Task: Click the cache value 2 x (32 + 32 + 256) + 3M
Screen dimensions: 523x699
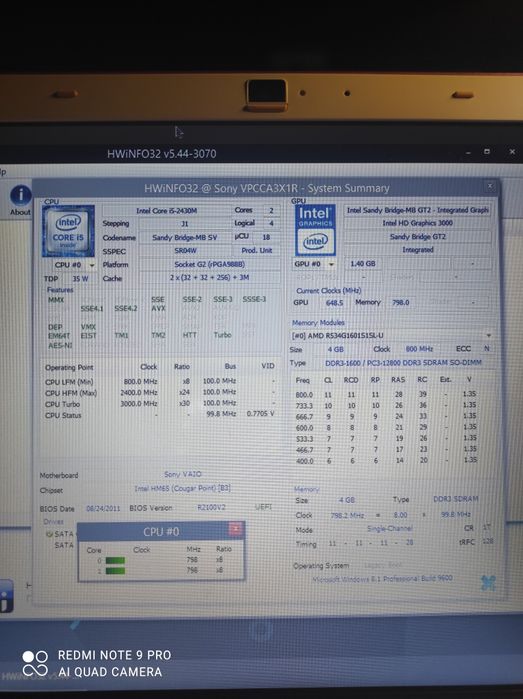Action: (x=209, y=277)
